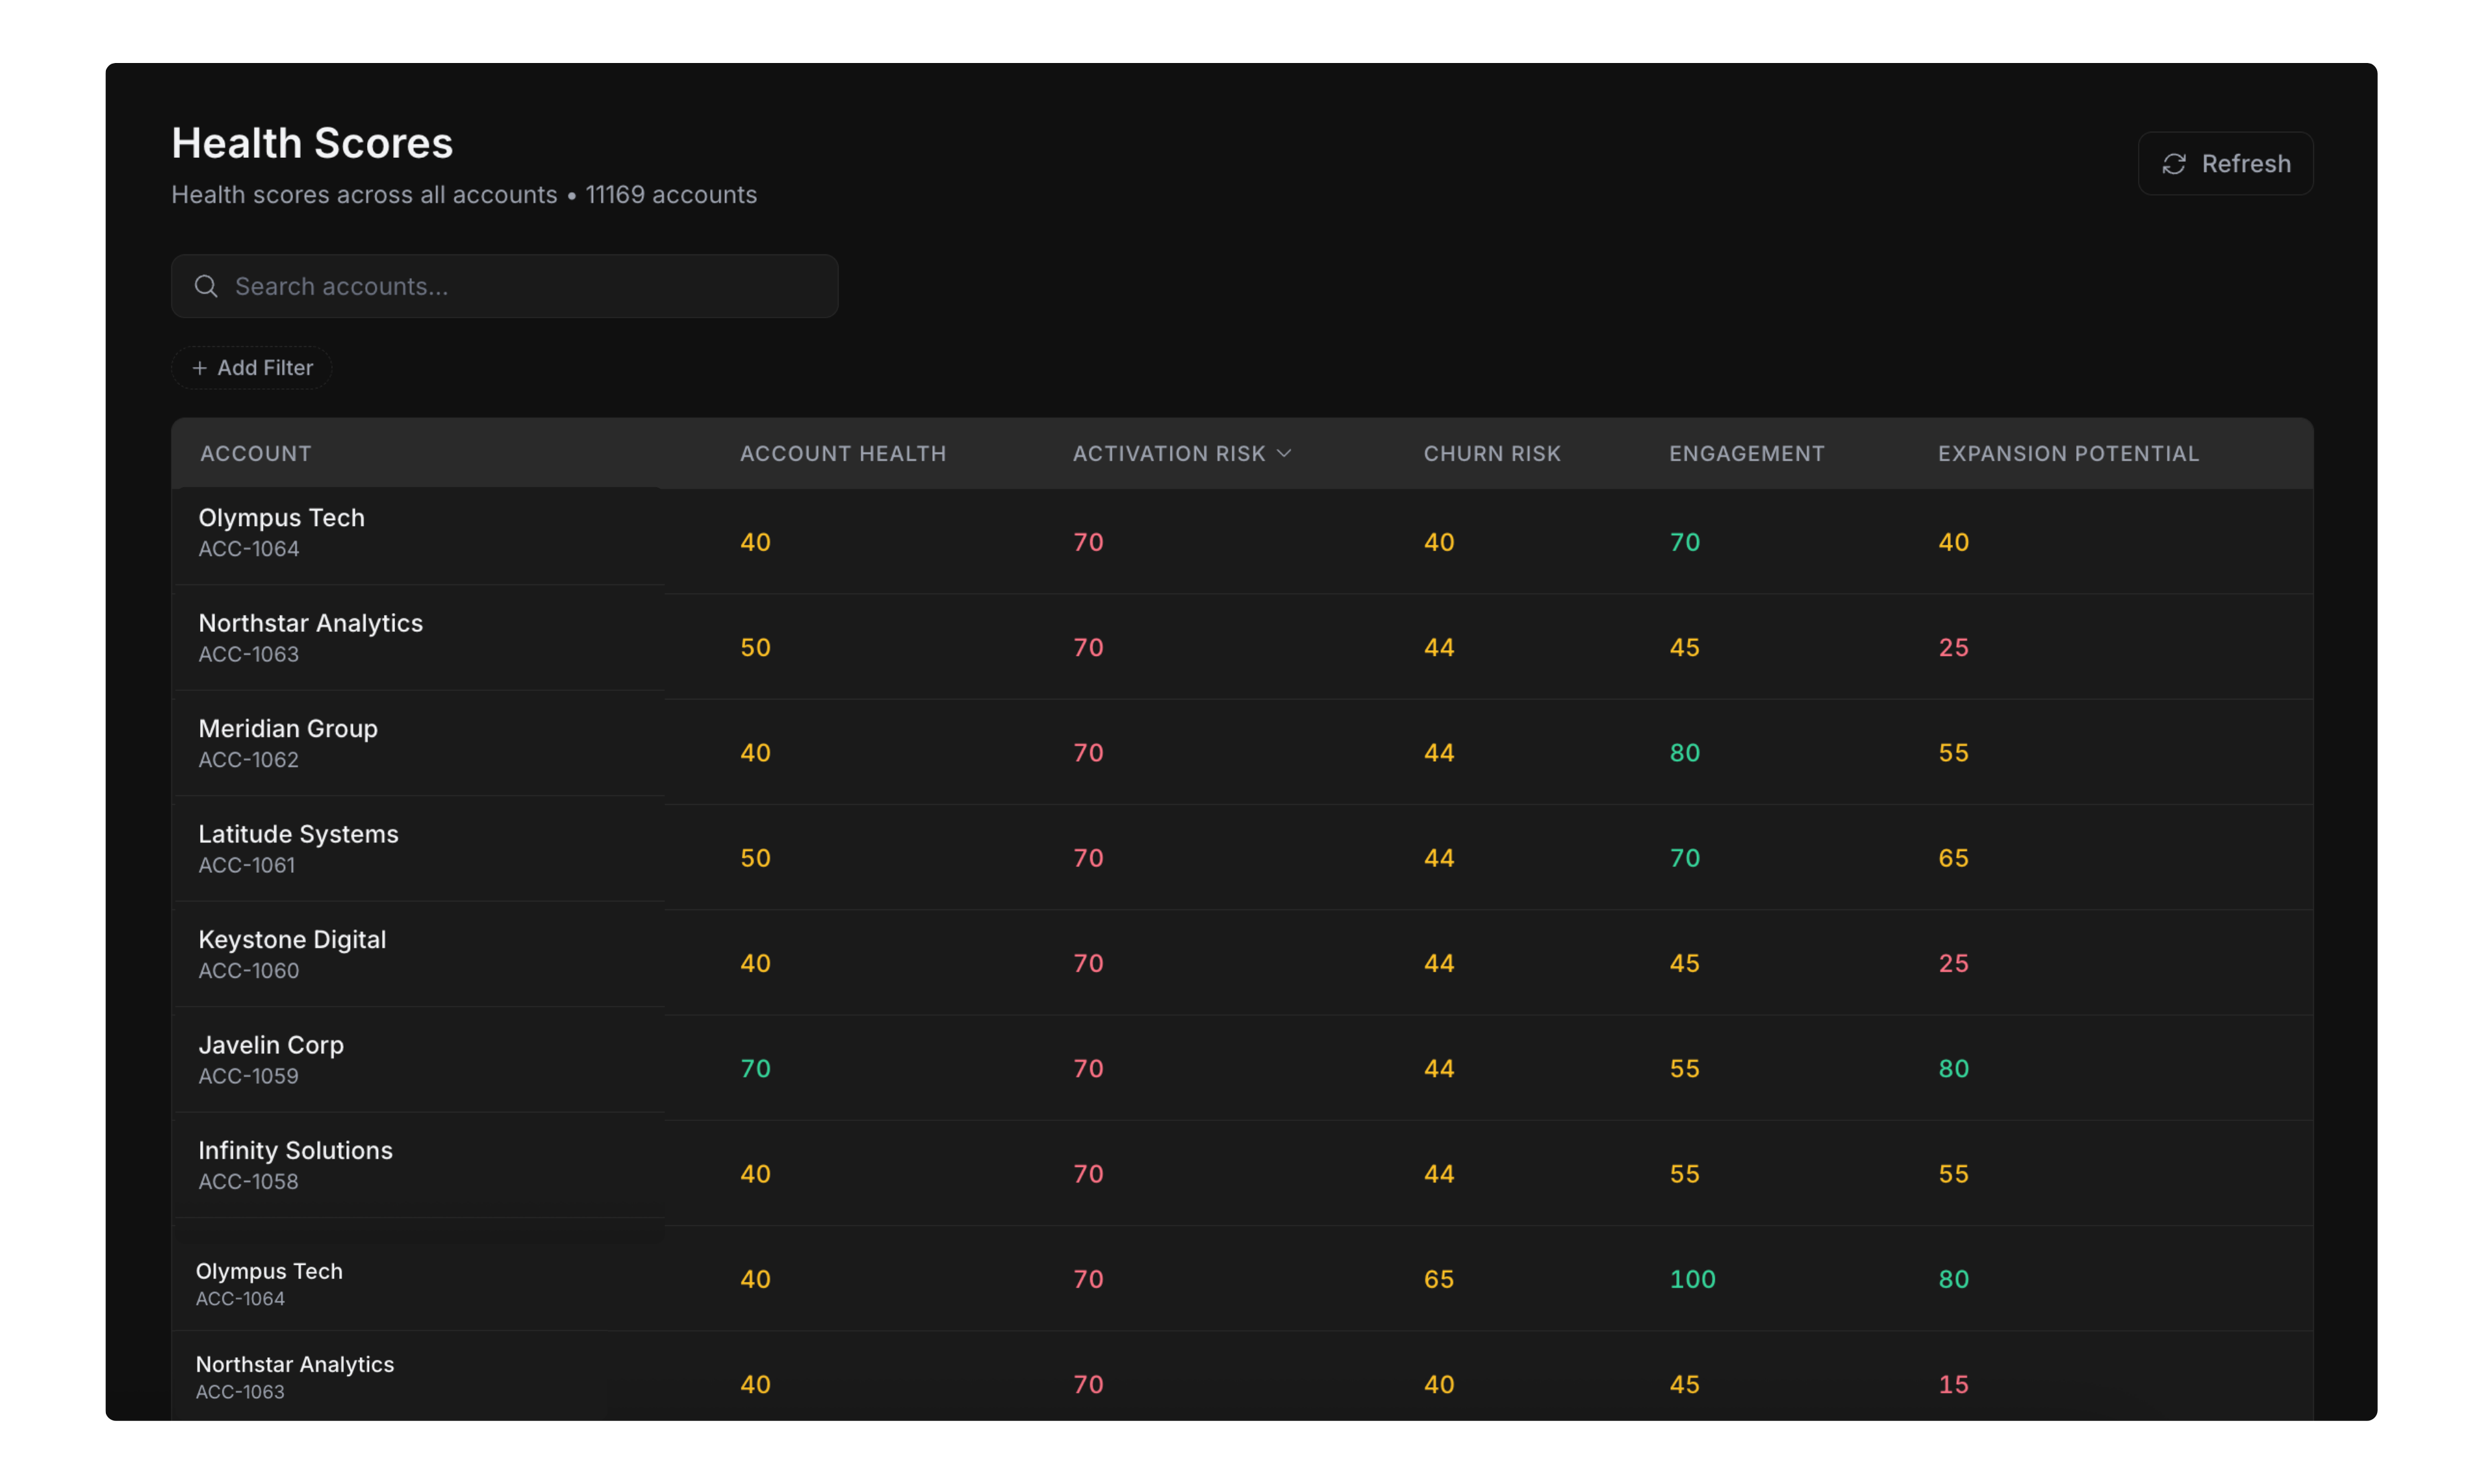Click the plus icon in Add Filter
The image size is (2483, 1484).
point(200,368)
